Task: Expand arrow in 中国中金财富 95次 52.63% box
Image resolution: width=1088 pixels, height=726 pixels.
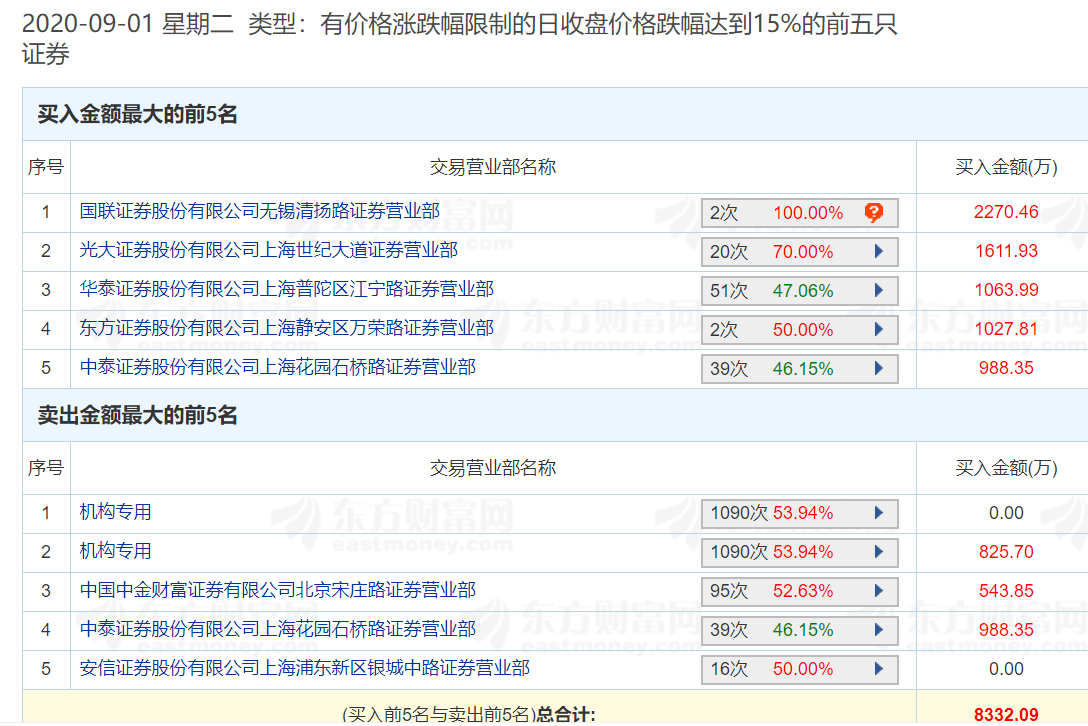Action: click(x=878, y=591)
